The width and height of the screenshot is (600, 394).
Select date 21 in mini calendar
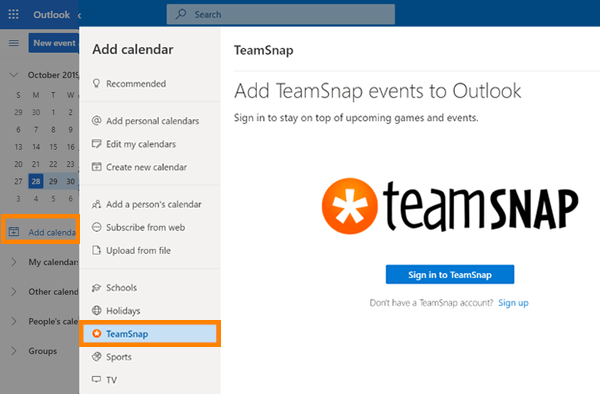[x=36, y=164]
